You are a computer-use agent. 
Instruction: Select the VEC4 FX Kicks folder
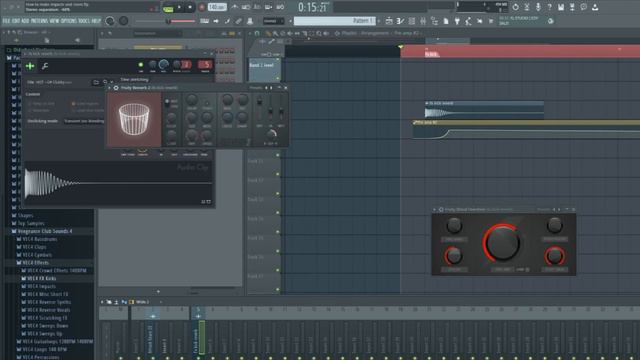tap(41, 278)
